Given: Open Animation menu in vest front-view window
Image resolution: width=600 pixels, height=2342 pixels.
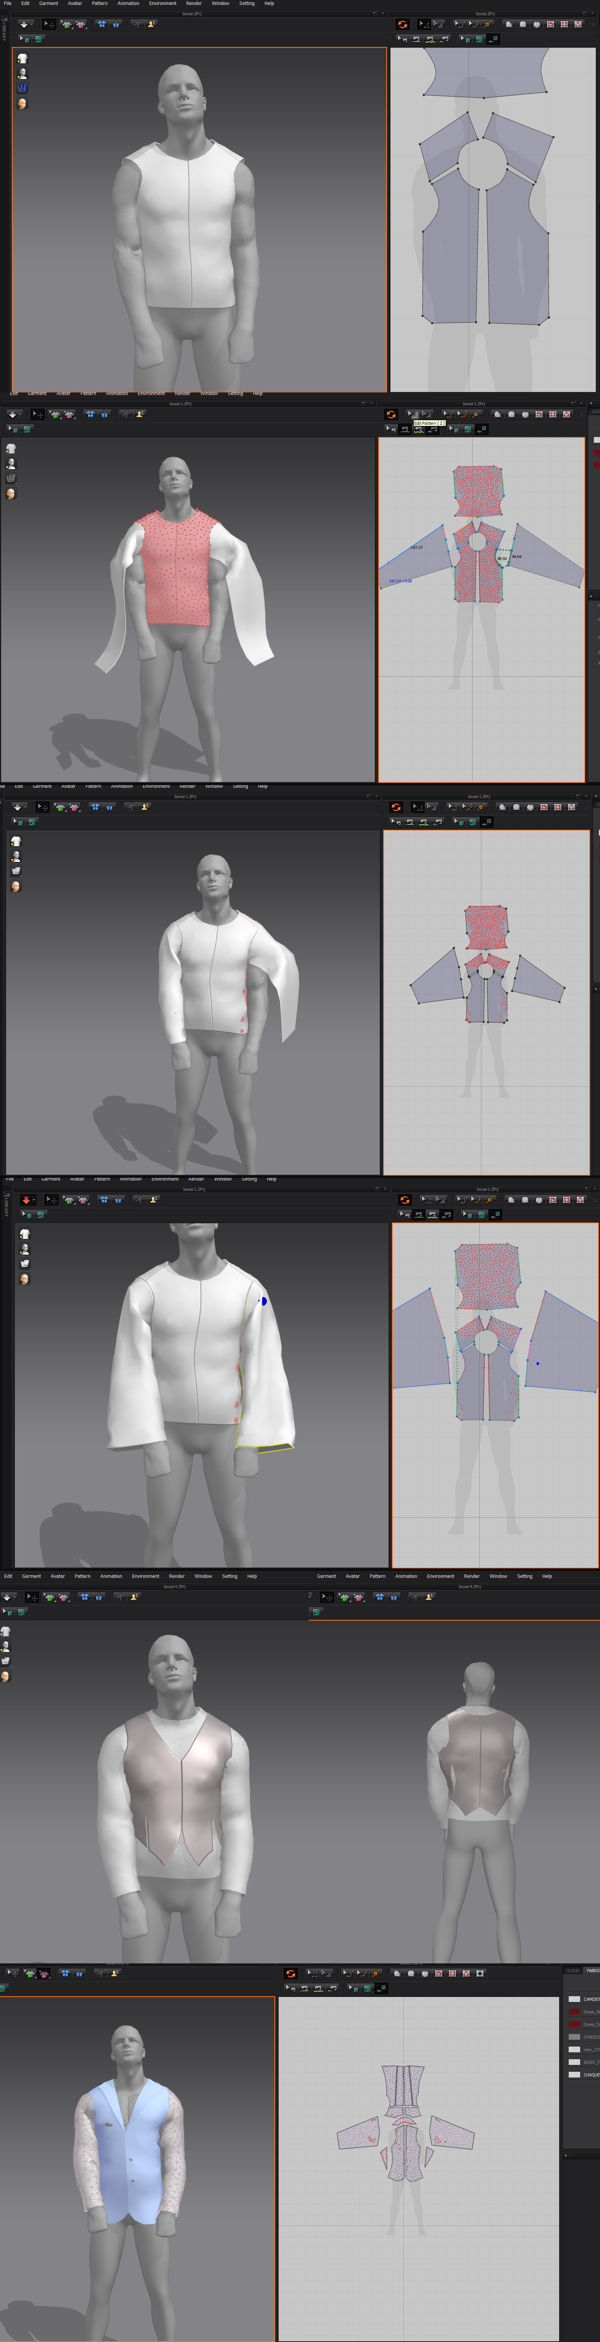Looking at the screenshot, I should [111, 1576].
